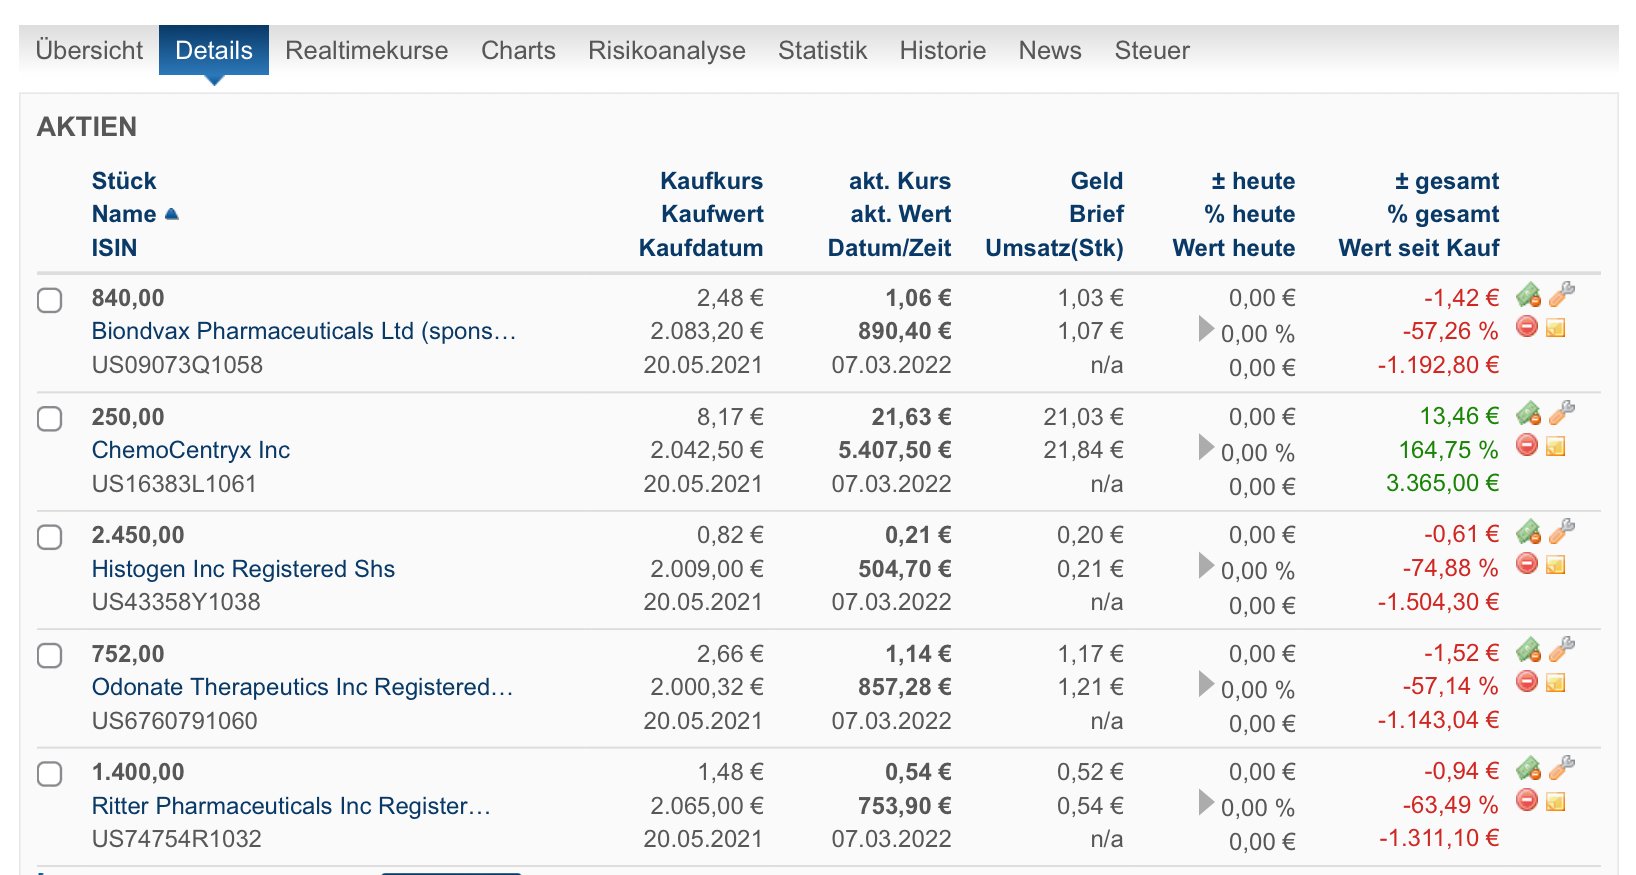Viewport: 1636px width, 875px height.
Task: Click the sell (money) icon for Biondvax
Action: (1528, 295)
